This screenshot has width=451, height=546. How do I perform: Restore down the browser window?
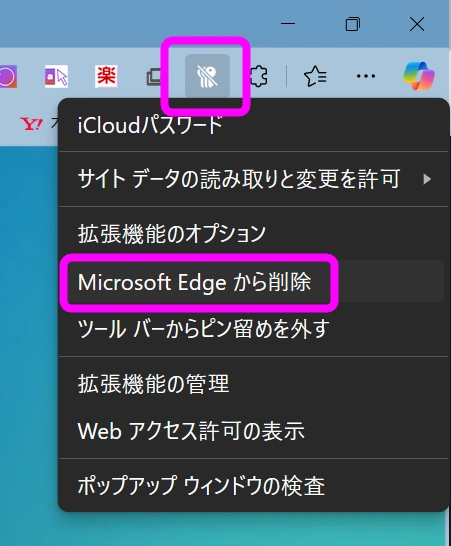[x=352, y=24]
